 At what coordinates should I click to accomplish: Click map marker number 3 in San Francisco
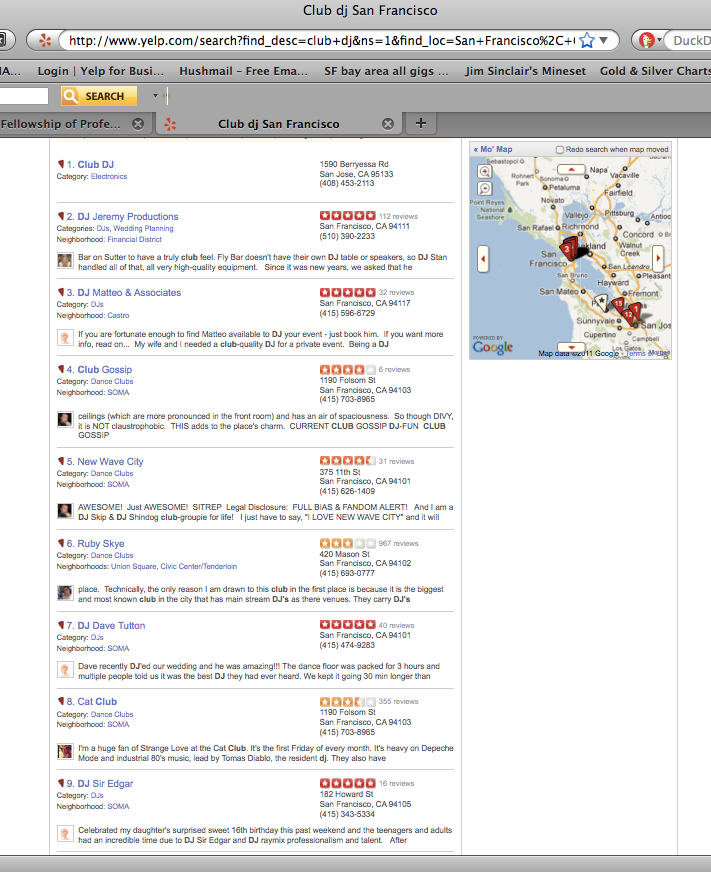(567, 249)
